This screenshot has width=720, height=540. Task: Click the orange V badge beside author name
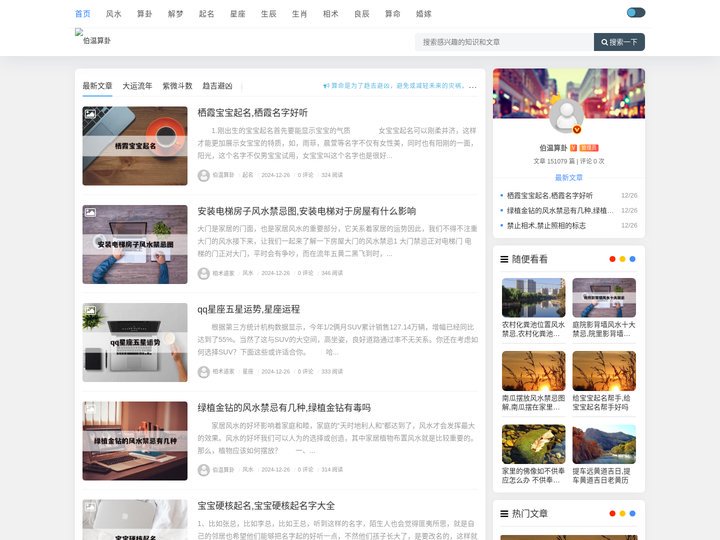tap(574, 148)
